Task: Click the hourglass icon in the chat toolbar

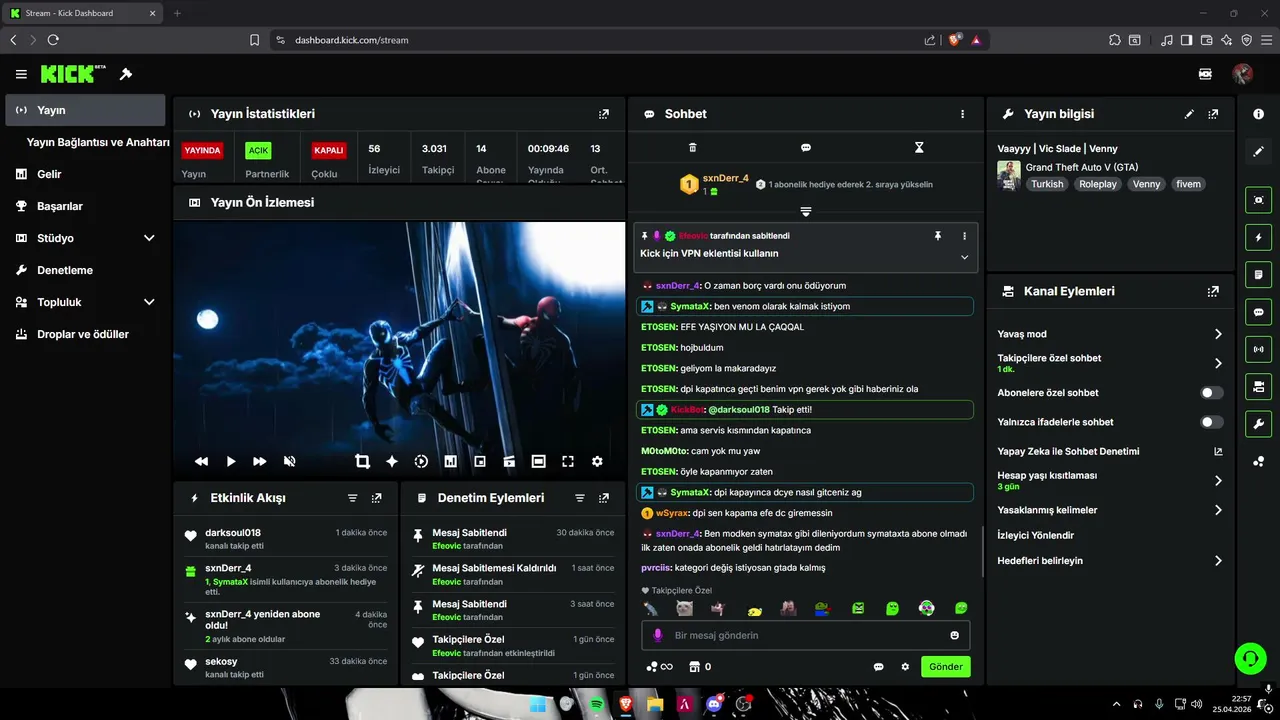Action: (919, 148)
